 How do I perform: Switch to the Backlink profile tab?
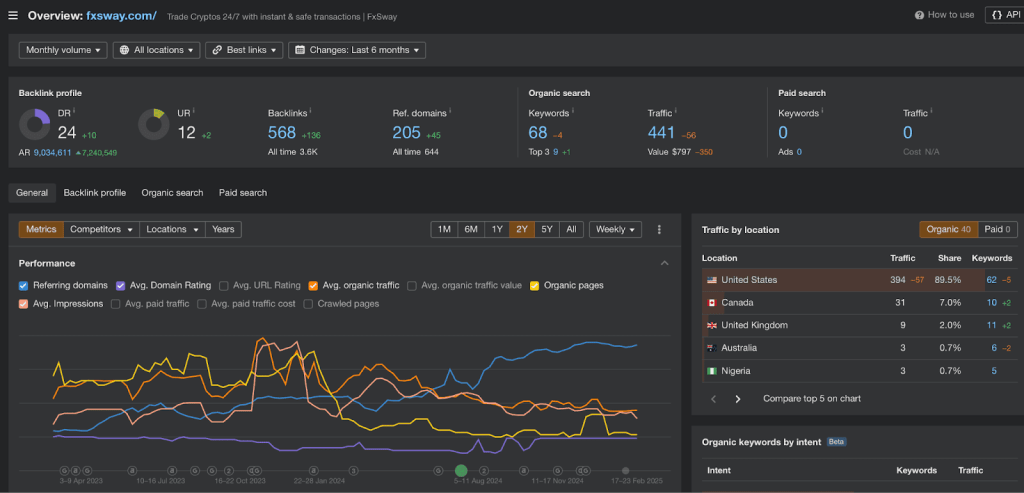coord(95,193)
